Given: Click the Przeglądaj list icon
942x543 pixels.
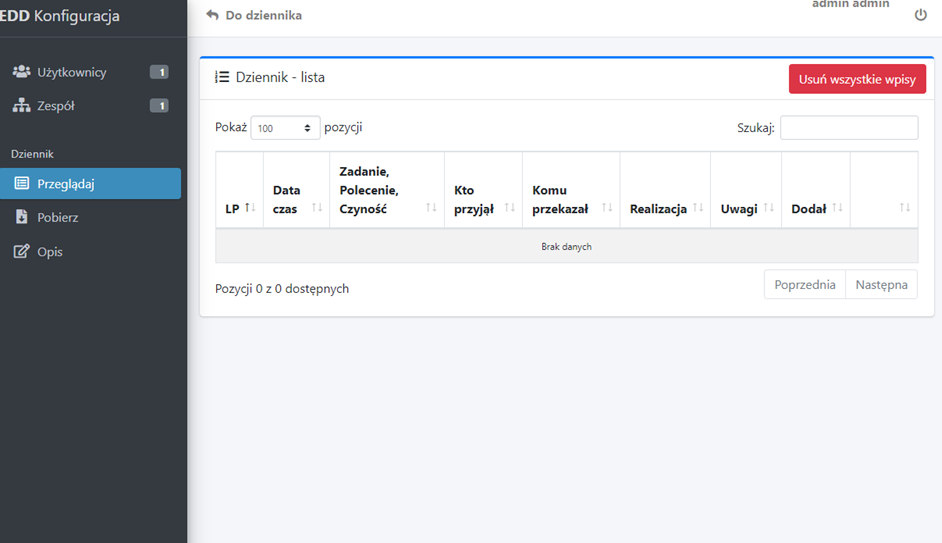Looking at the screenshot, I should point(21,184).
